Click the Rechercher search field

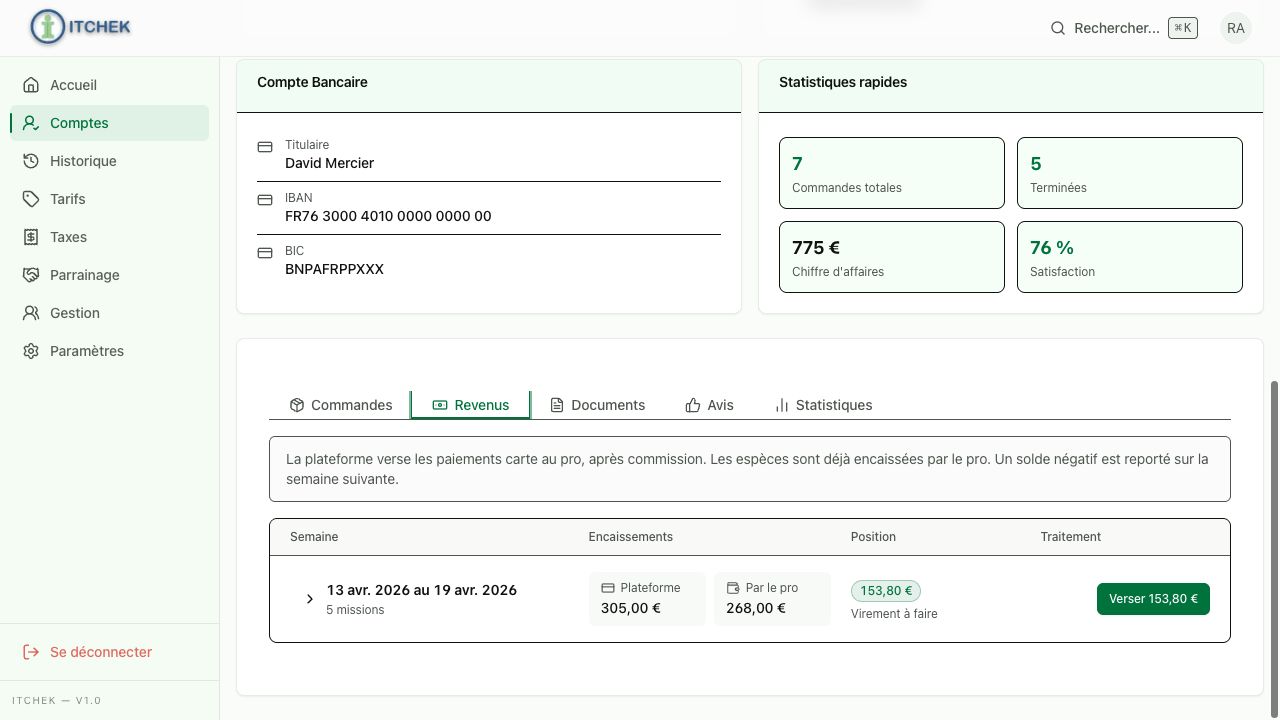point(1123,28)
